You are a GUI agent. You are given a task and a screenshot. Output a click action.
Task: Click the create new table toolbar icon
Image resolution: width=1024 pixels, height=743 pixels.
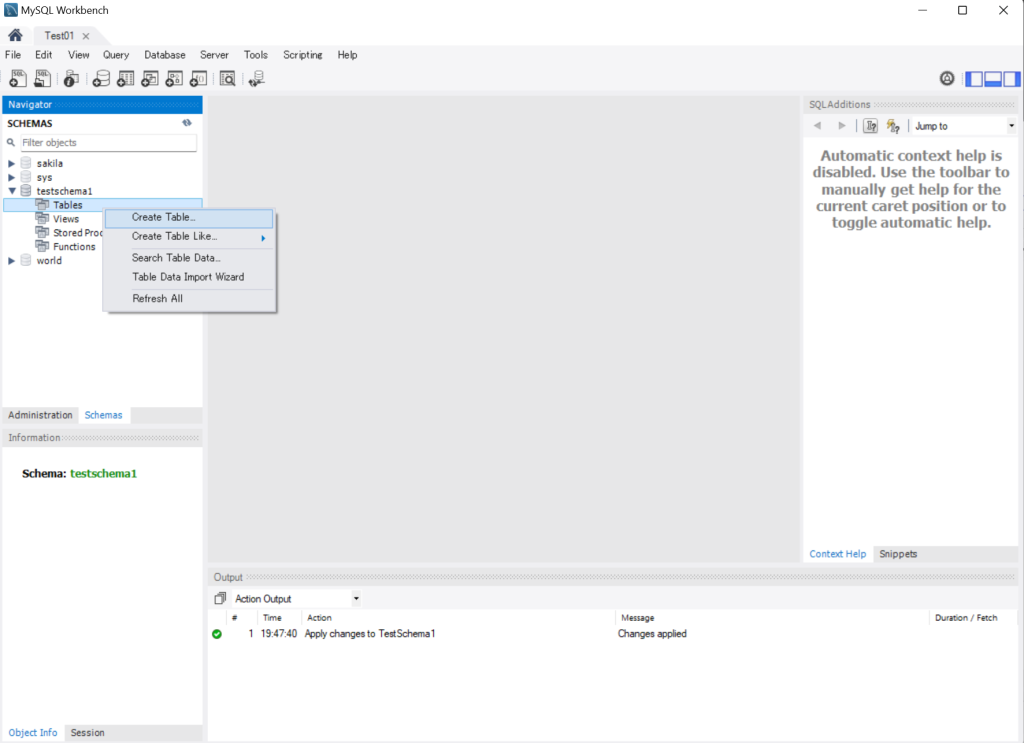125,79
